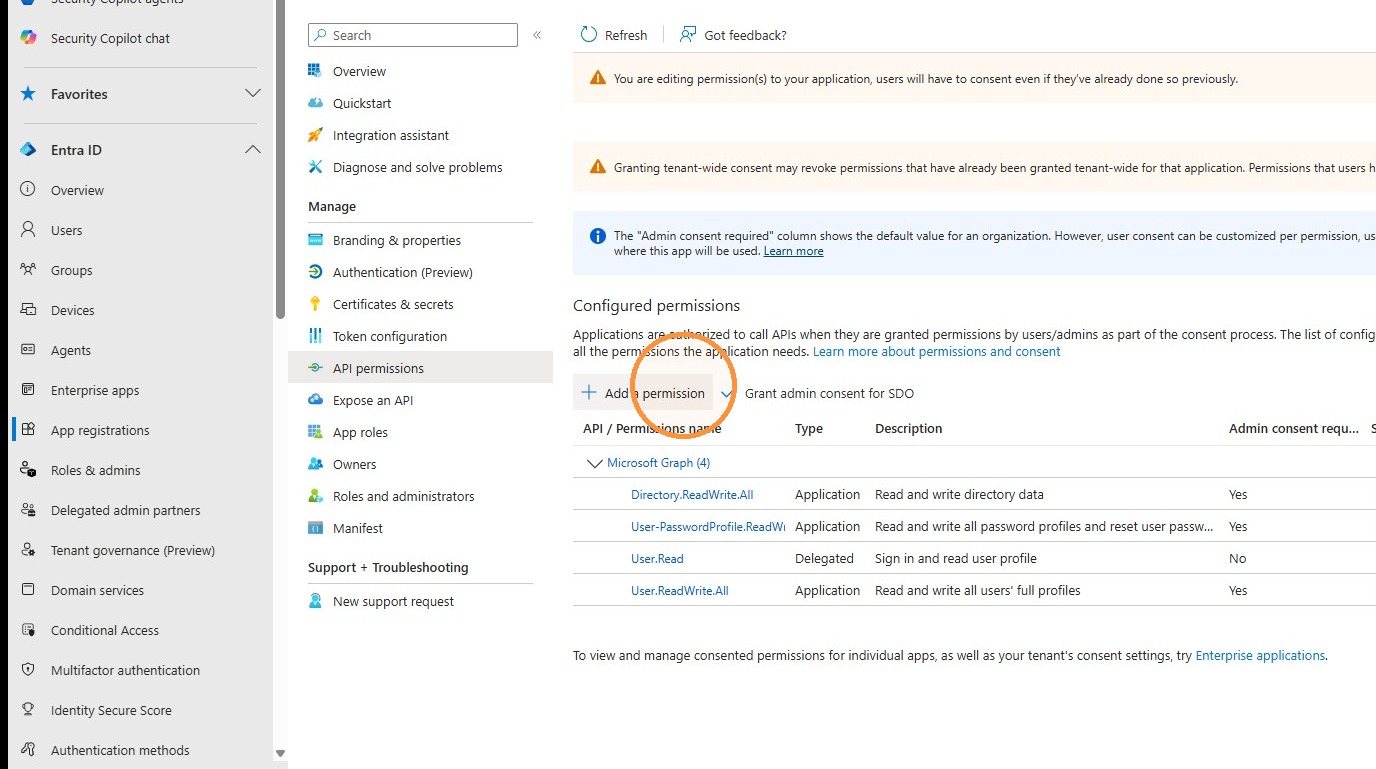
Task: Click the Favorites star icon
Action: click(x=29, y=94)
